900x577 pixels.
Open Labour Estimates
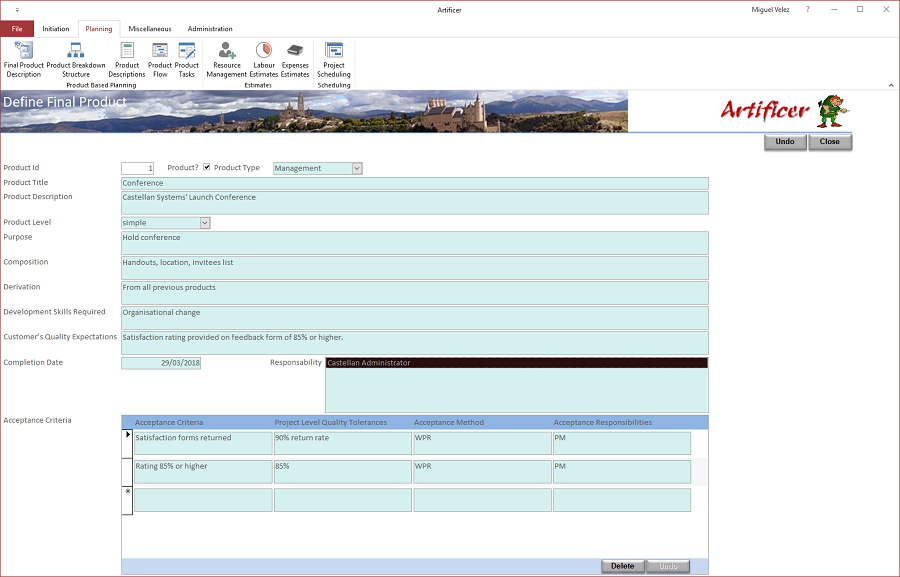click(x=264, y=59)
